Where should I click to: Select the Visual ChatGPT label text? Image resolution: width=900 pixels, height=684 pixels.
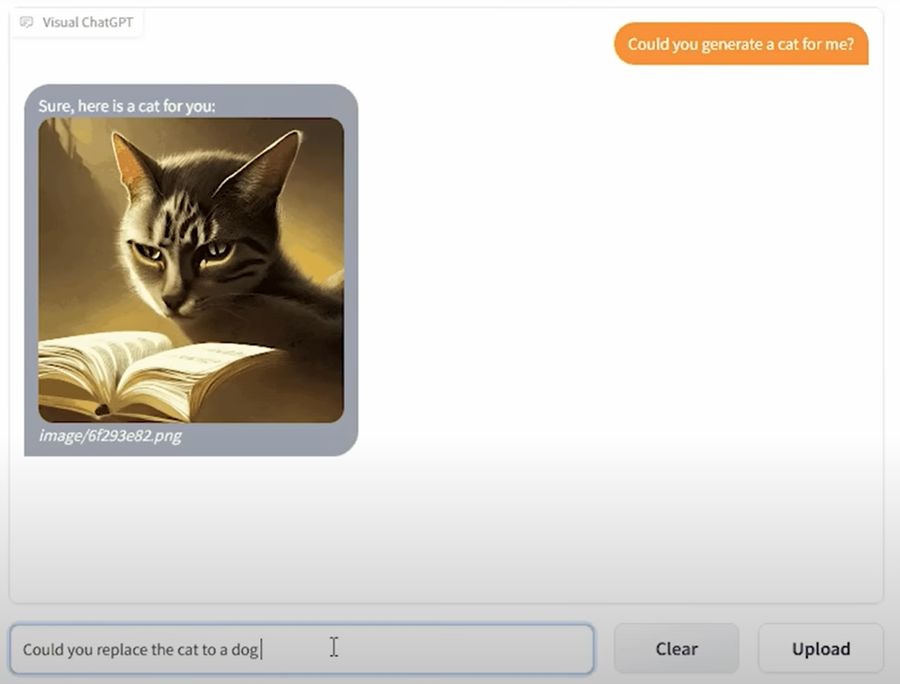87,22
